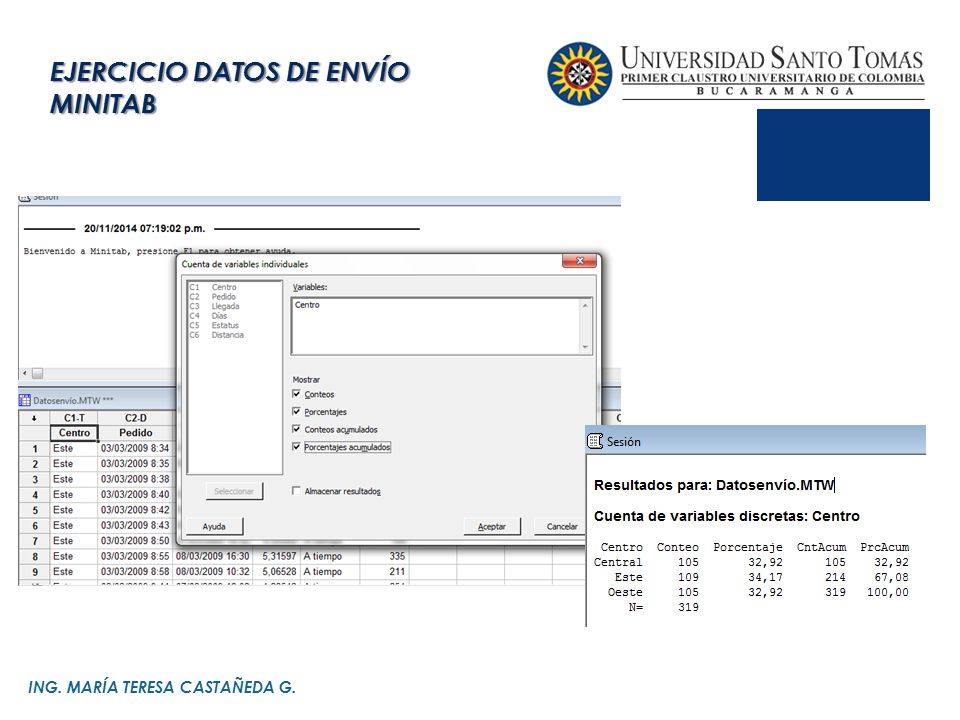This screenshot has width=960, height=720.
Task: Click cell with 08/03/2009 10:32
Action: [x=212, y=572]
